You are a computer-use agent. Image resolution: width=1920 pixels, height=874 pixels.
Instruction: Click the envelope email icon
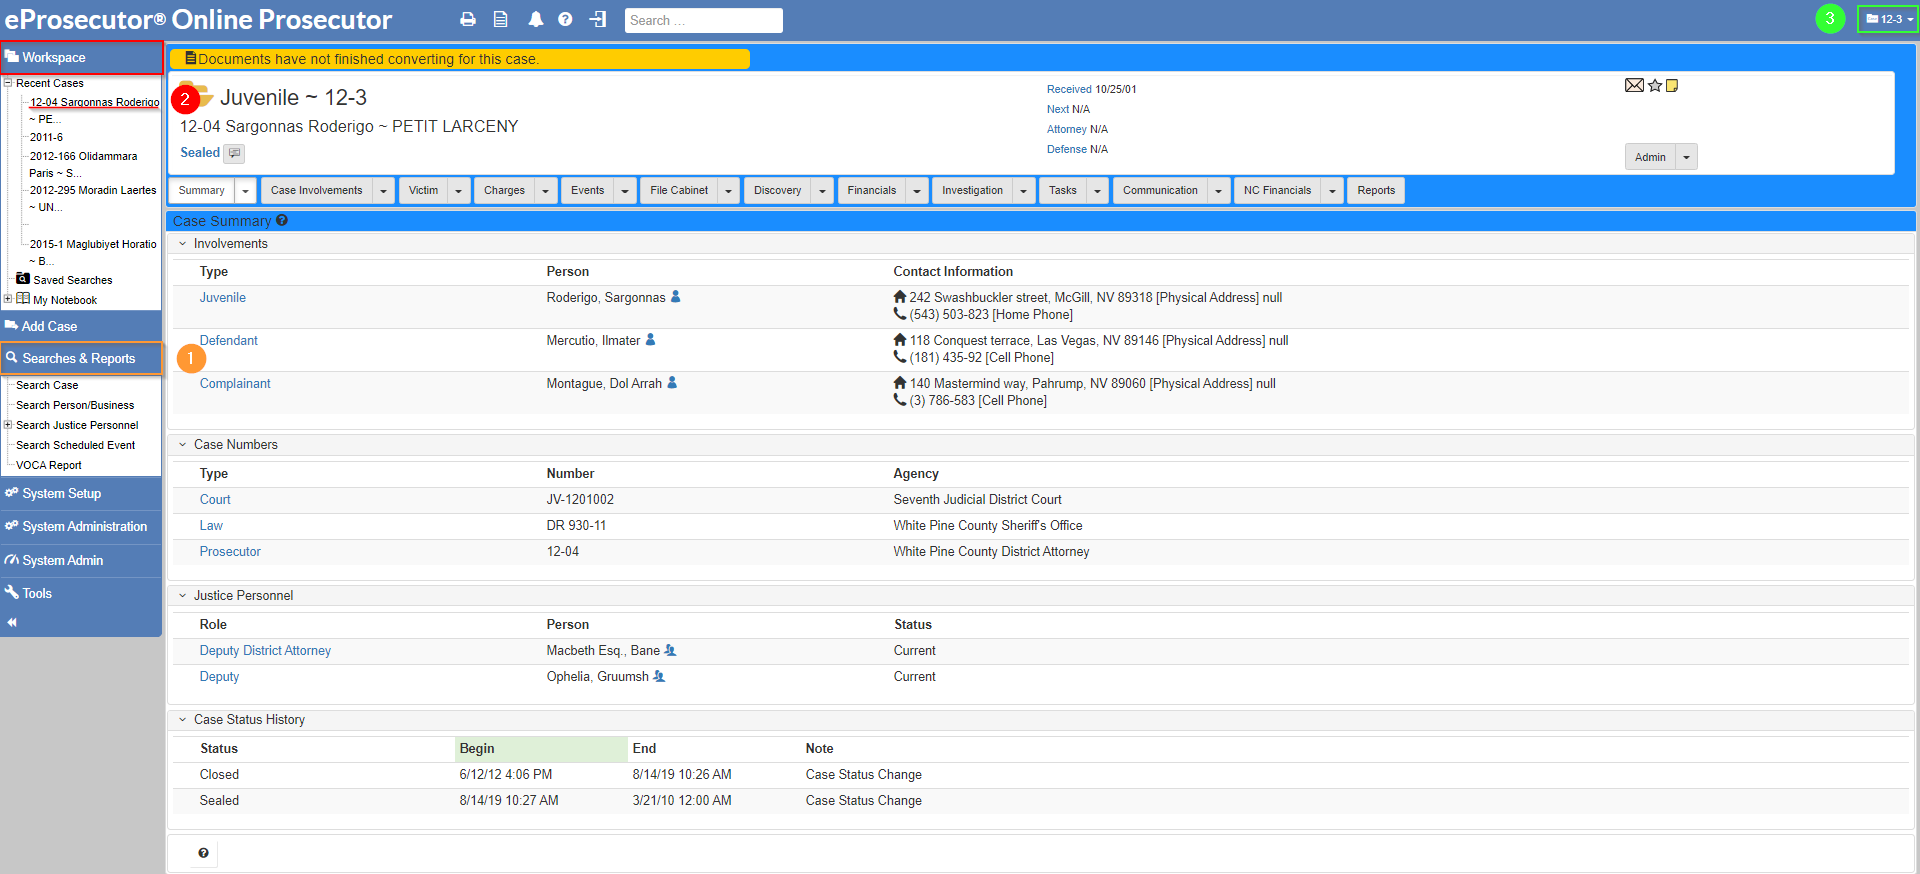pos(1634,86)
